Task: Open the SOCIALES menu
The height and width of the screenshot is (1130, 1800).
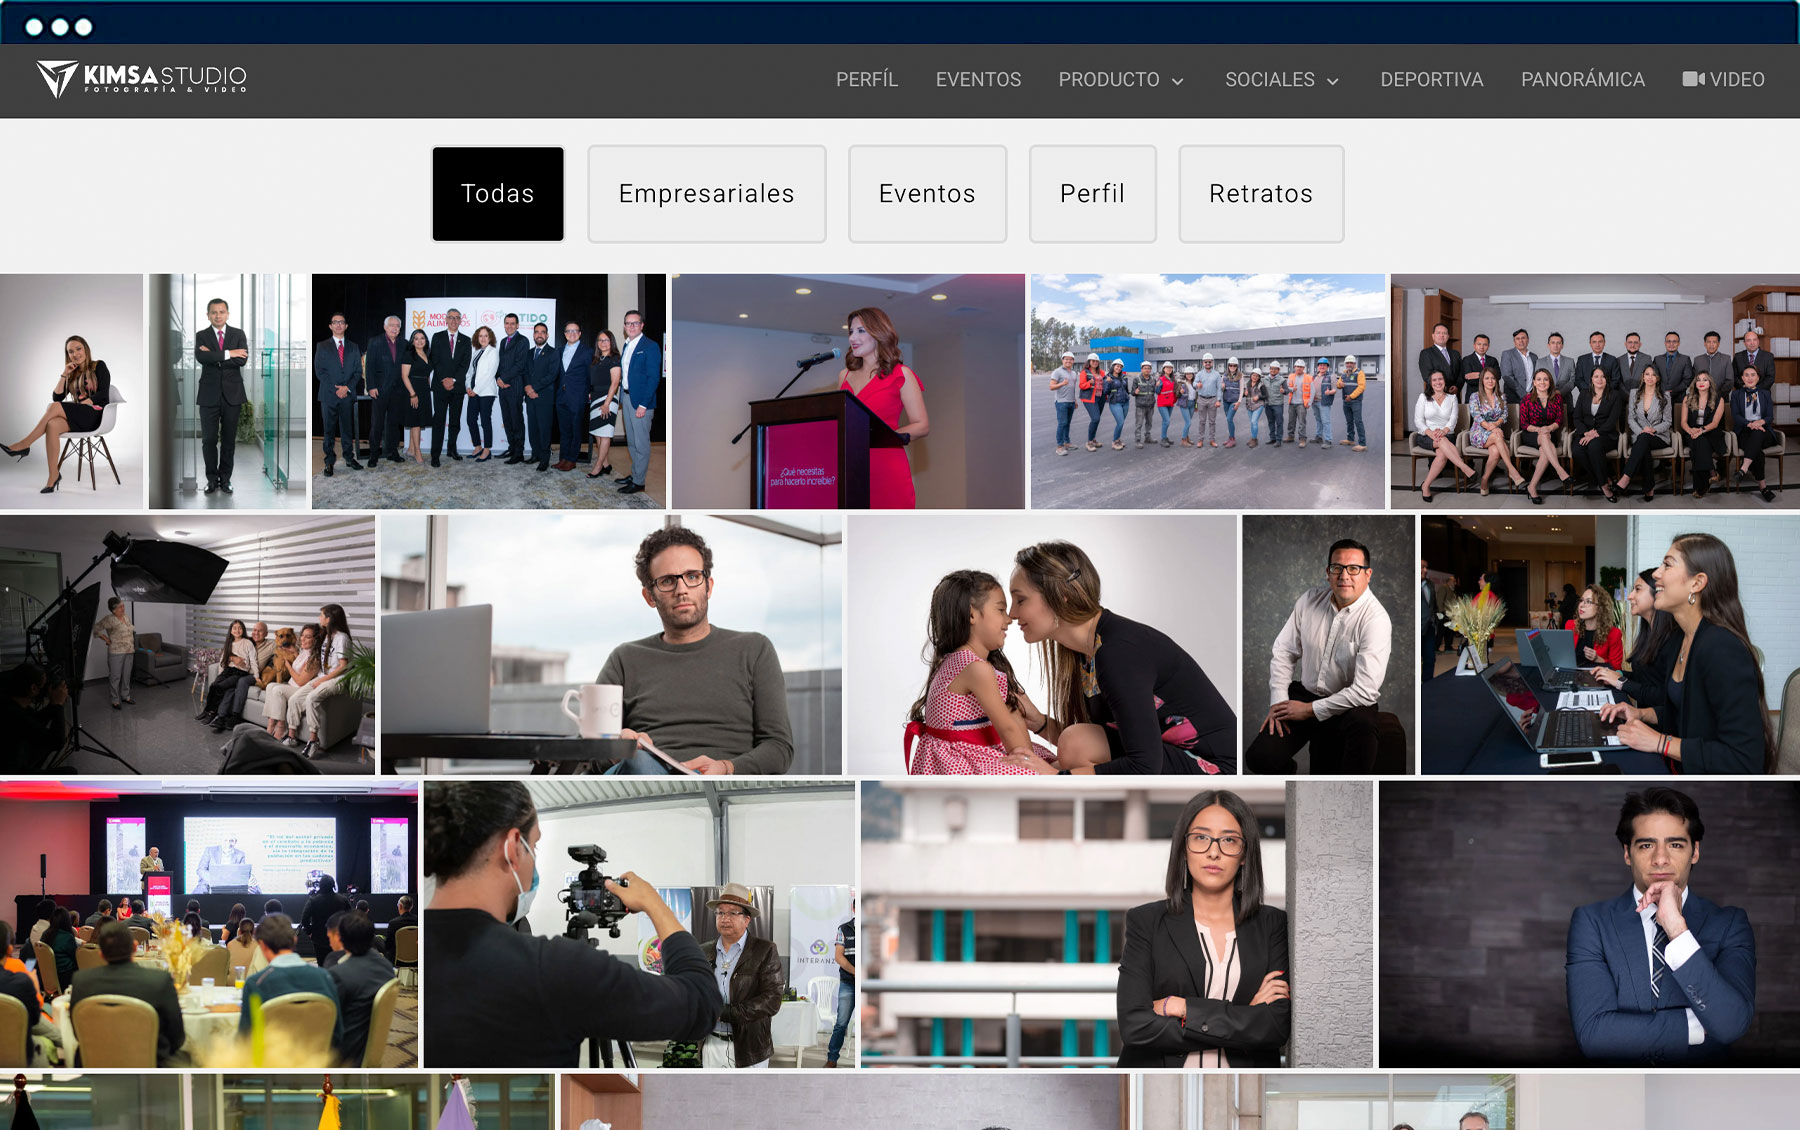Action: (1270, 79)
